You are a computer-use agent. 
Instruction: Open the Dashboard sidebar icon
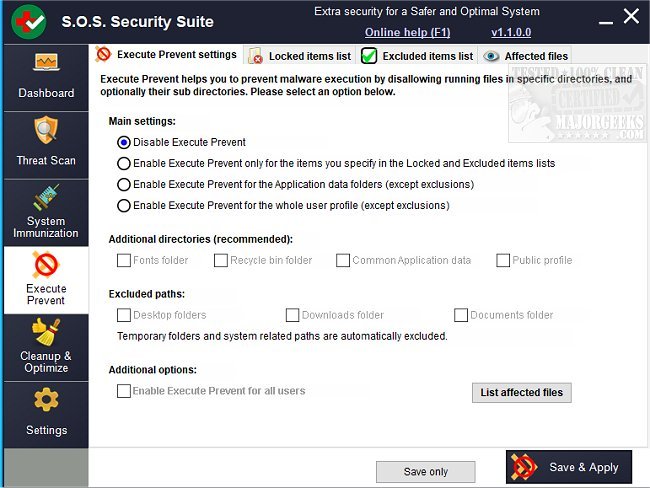[x=45, y=64]
